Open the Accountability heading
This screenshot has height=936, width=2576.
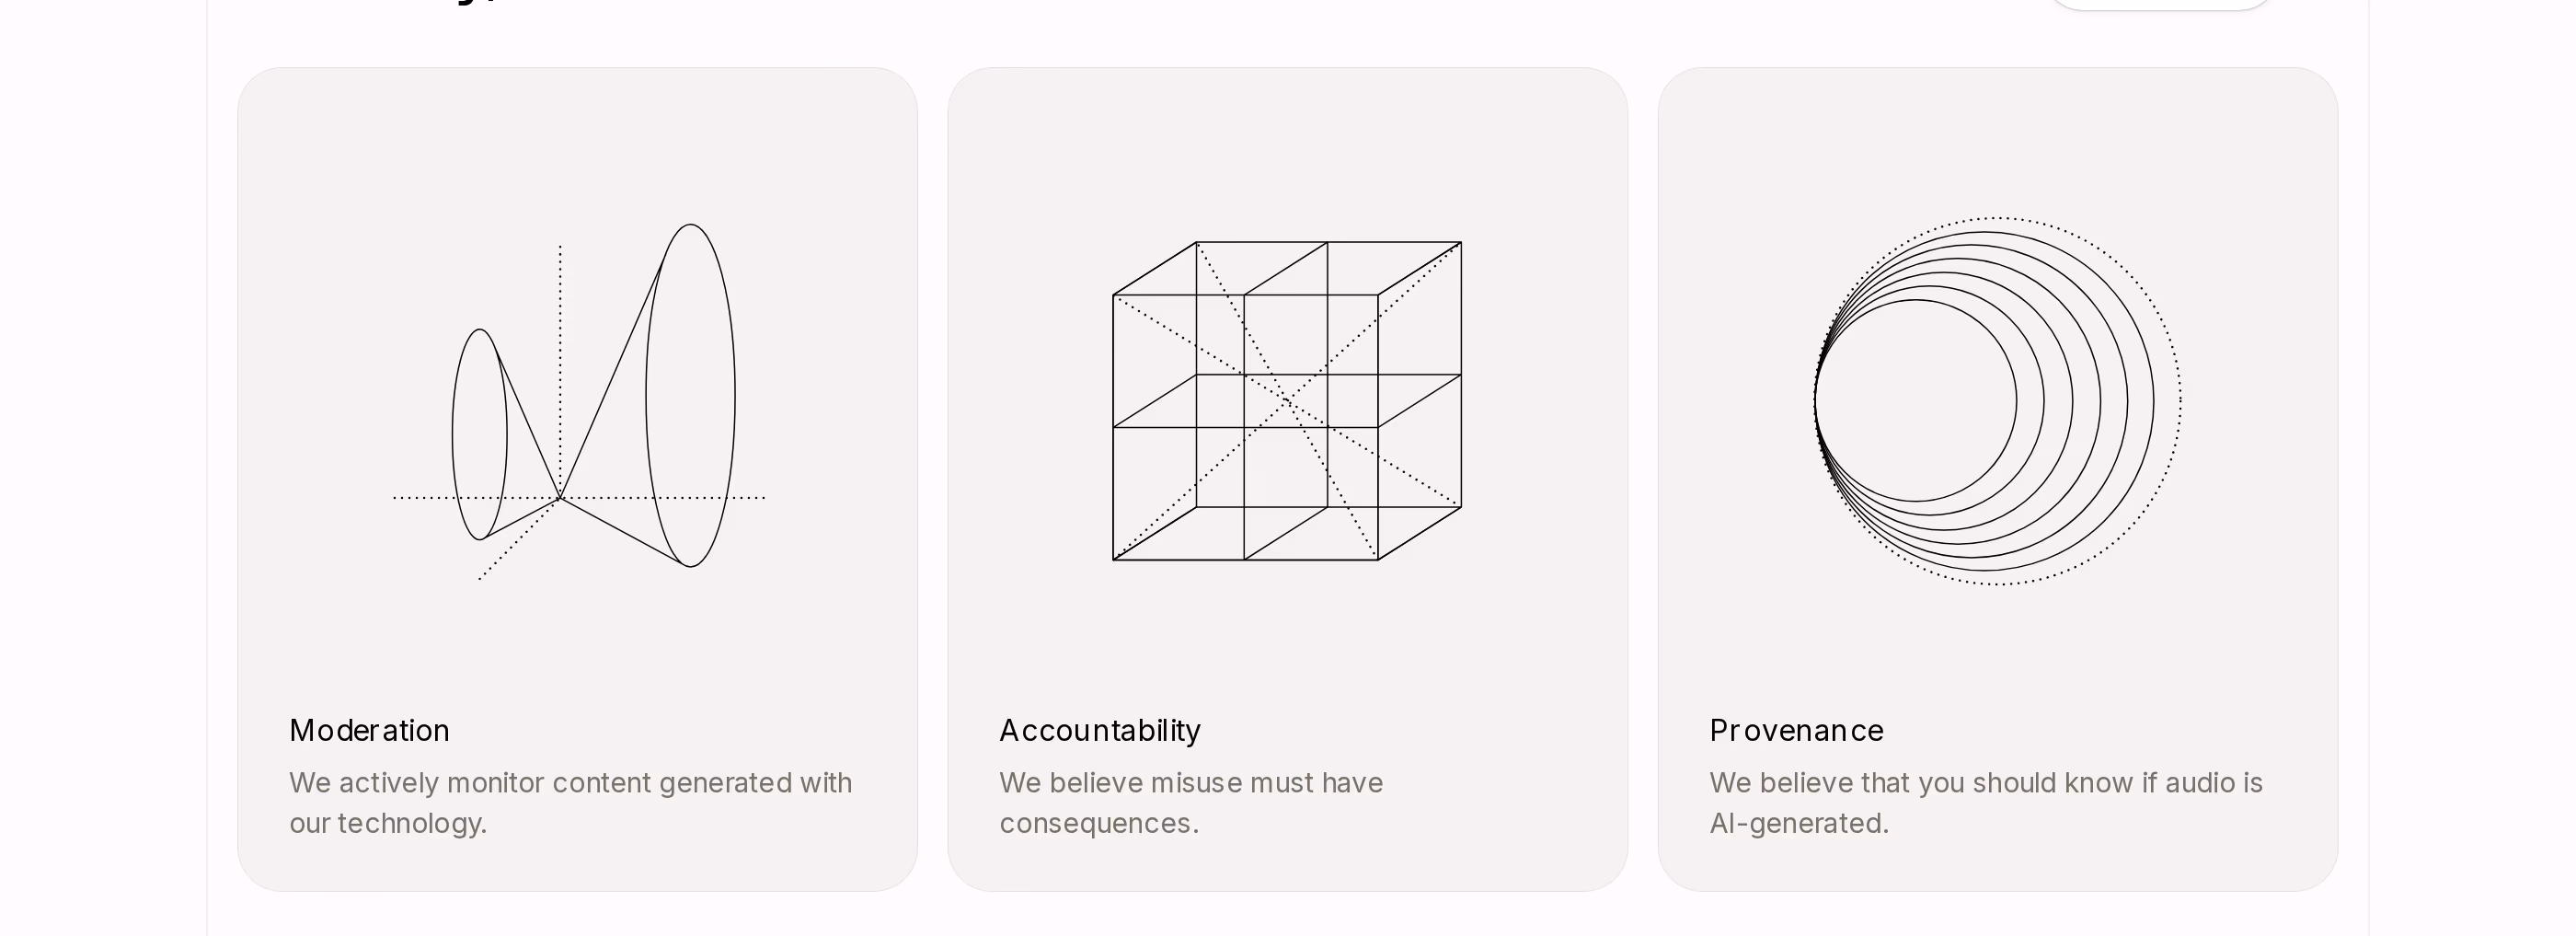tap(1100, 730)
